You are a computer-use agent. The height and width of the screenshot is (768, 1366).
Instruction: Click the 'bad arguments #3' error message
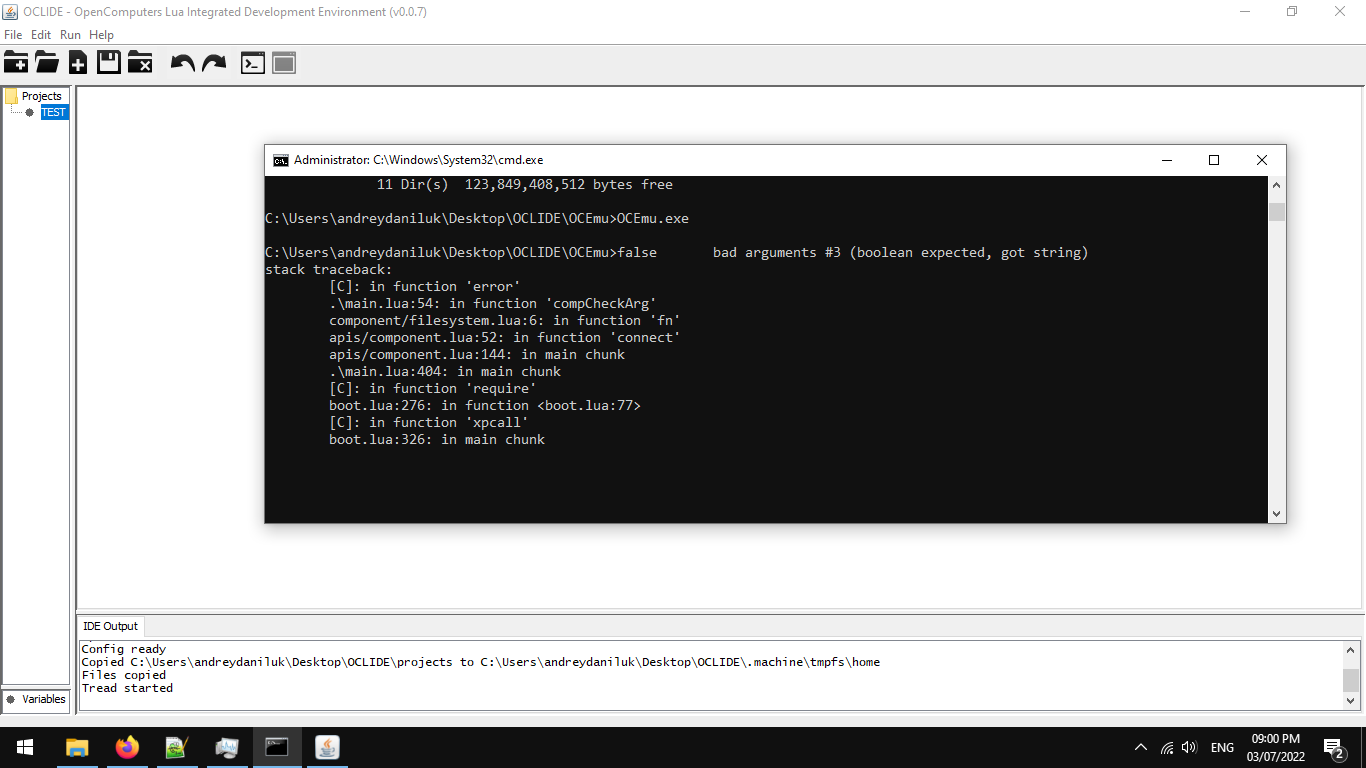[900, 253]
